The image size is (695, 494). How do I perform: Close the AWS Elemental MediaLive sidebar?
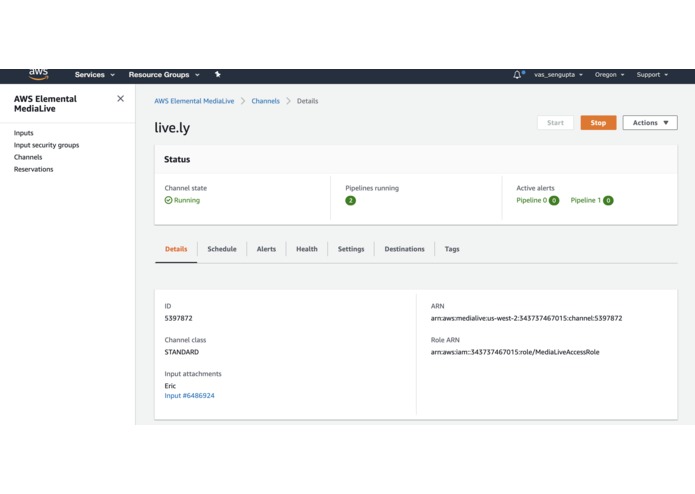click(121, 98)
